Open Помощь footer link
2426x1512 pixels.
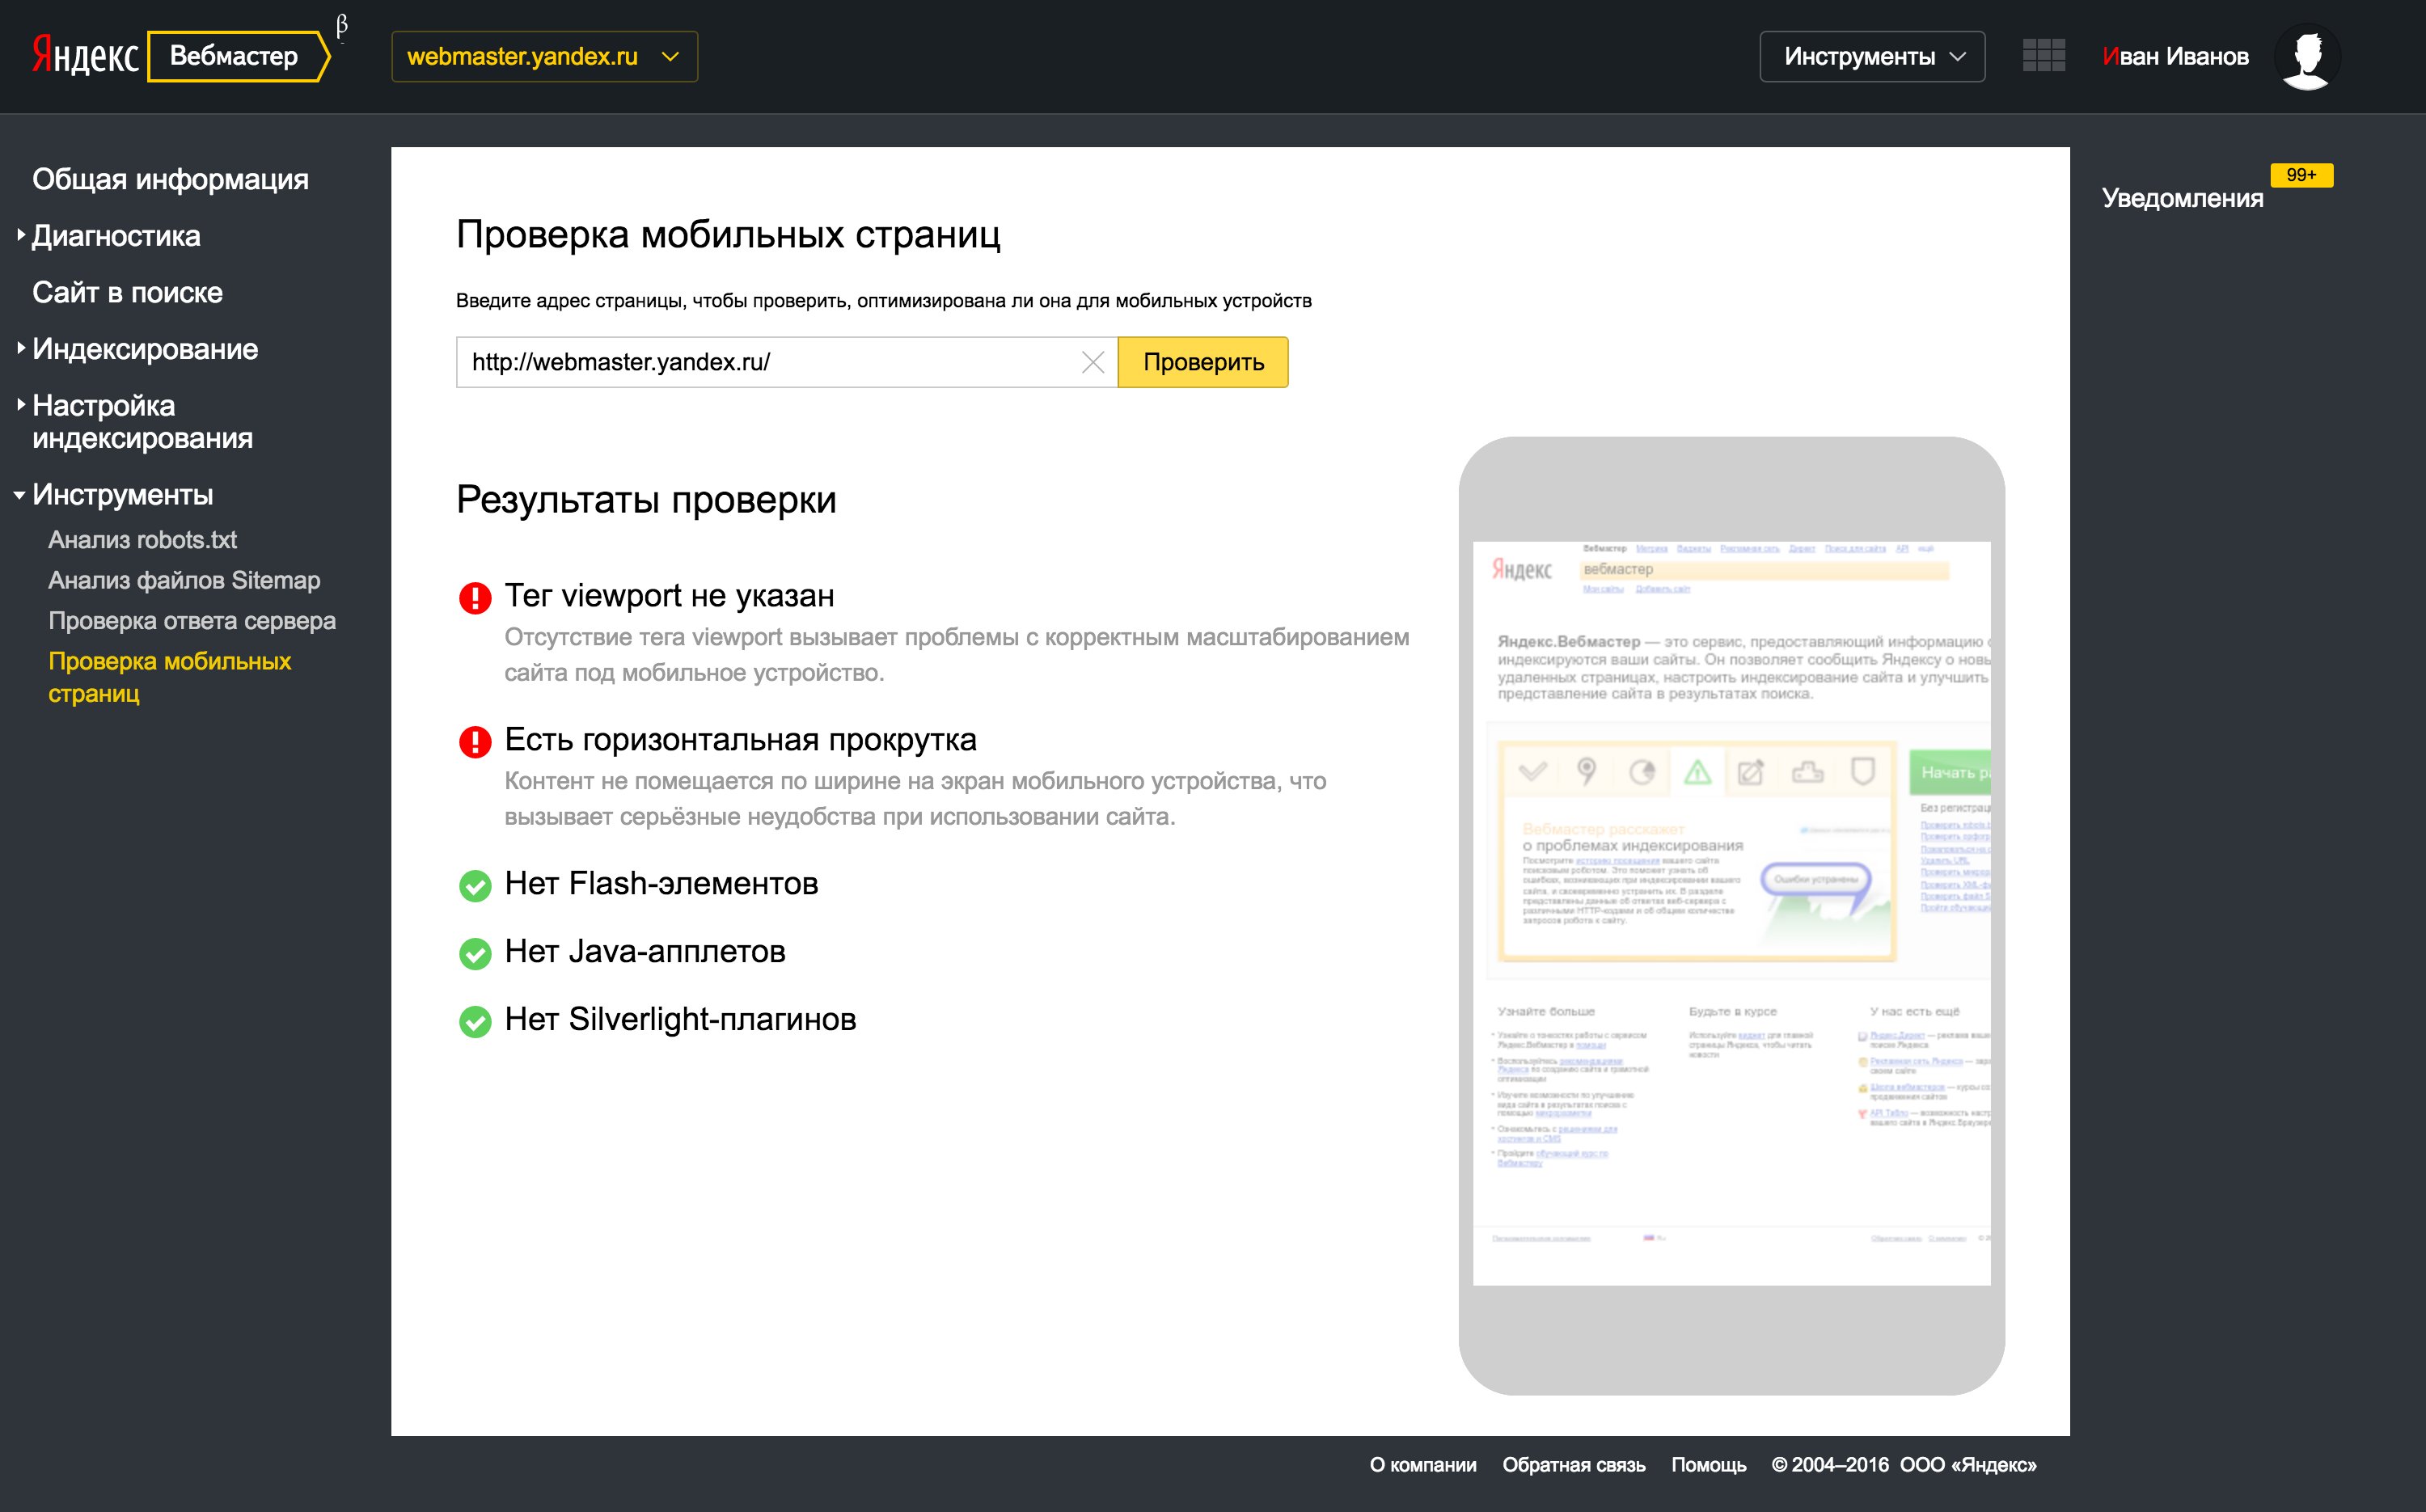(1708, 1465)
